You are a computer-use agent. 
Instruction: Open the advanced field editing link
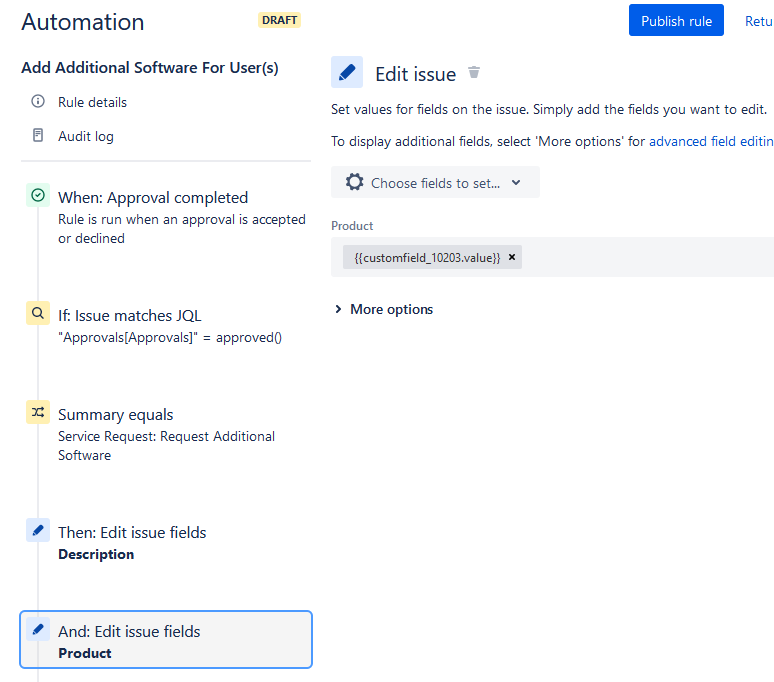[x=711, y=142]
